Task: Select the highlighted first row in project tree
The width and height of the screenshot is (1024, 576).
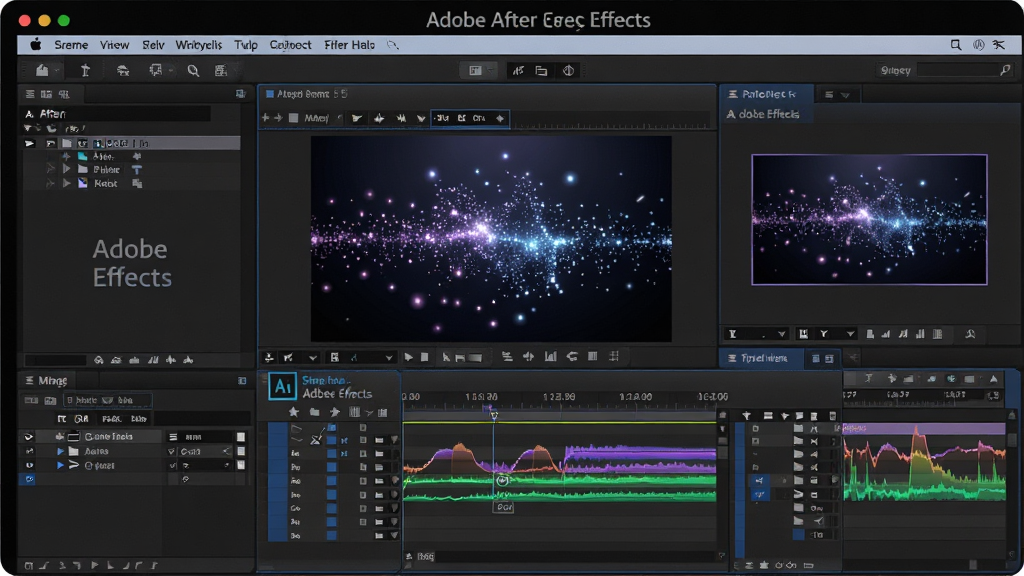Action: 132,143
